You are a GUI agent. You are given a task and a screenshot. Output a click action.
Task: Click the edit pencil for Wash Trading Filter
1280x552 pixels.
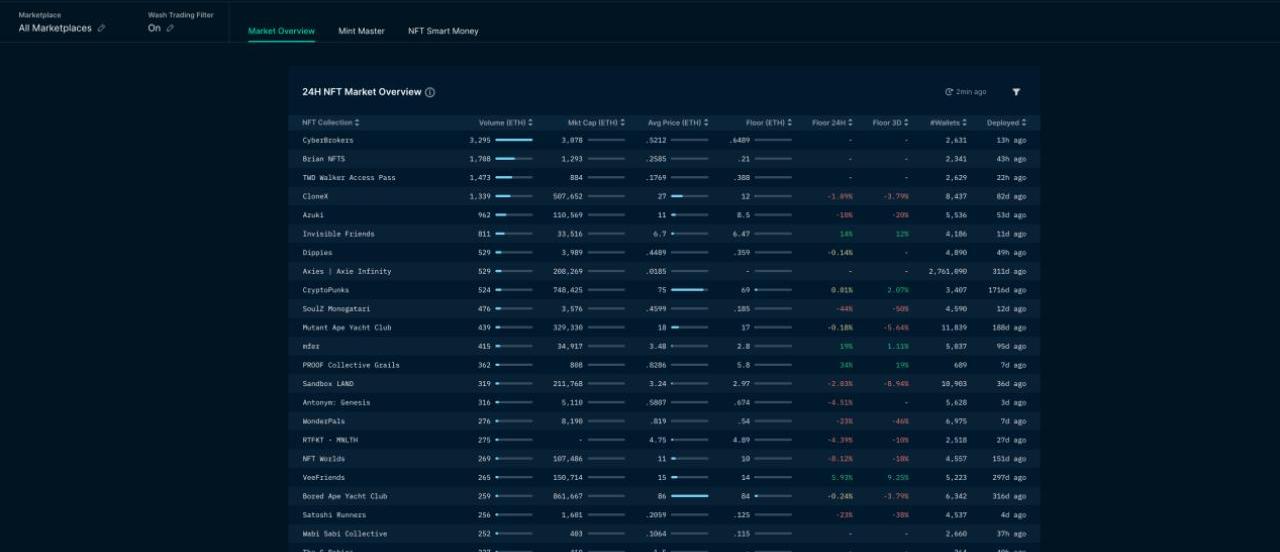(170, 28)
